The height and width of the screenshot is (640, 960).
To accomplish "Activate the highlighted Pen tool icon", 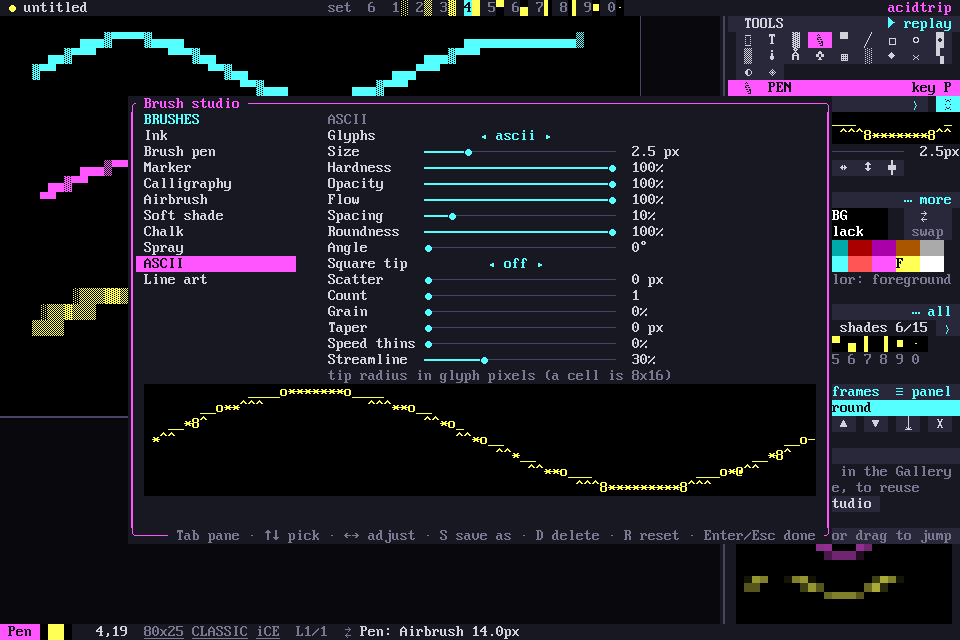I will pos(820,40).
